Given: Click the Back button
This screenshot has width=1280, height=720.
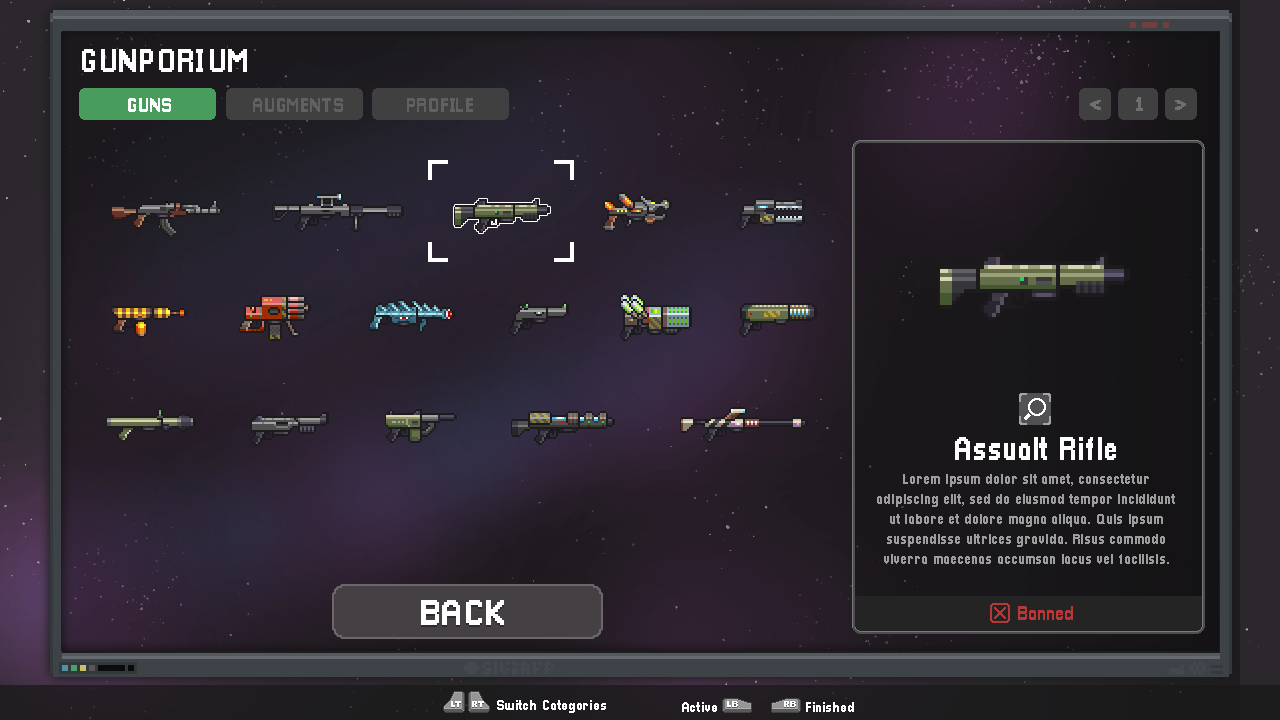Looking at the screenshot, I should pos(467,611).
